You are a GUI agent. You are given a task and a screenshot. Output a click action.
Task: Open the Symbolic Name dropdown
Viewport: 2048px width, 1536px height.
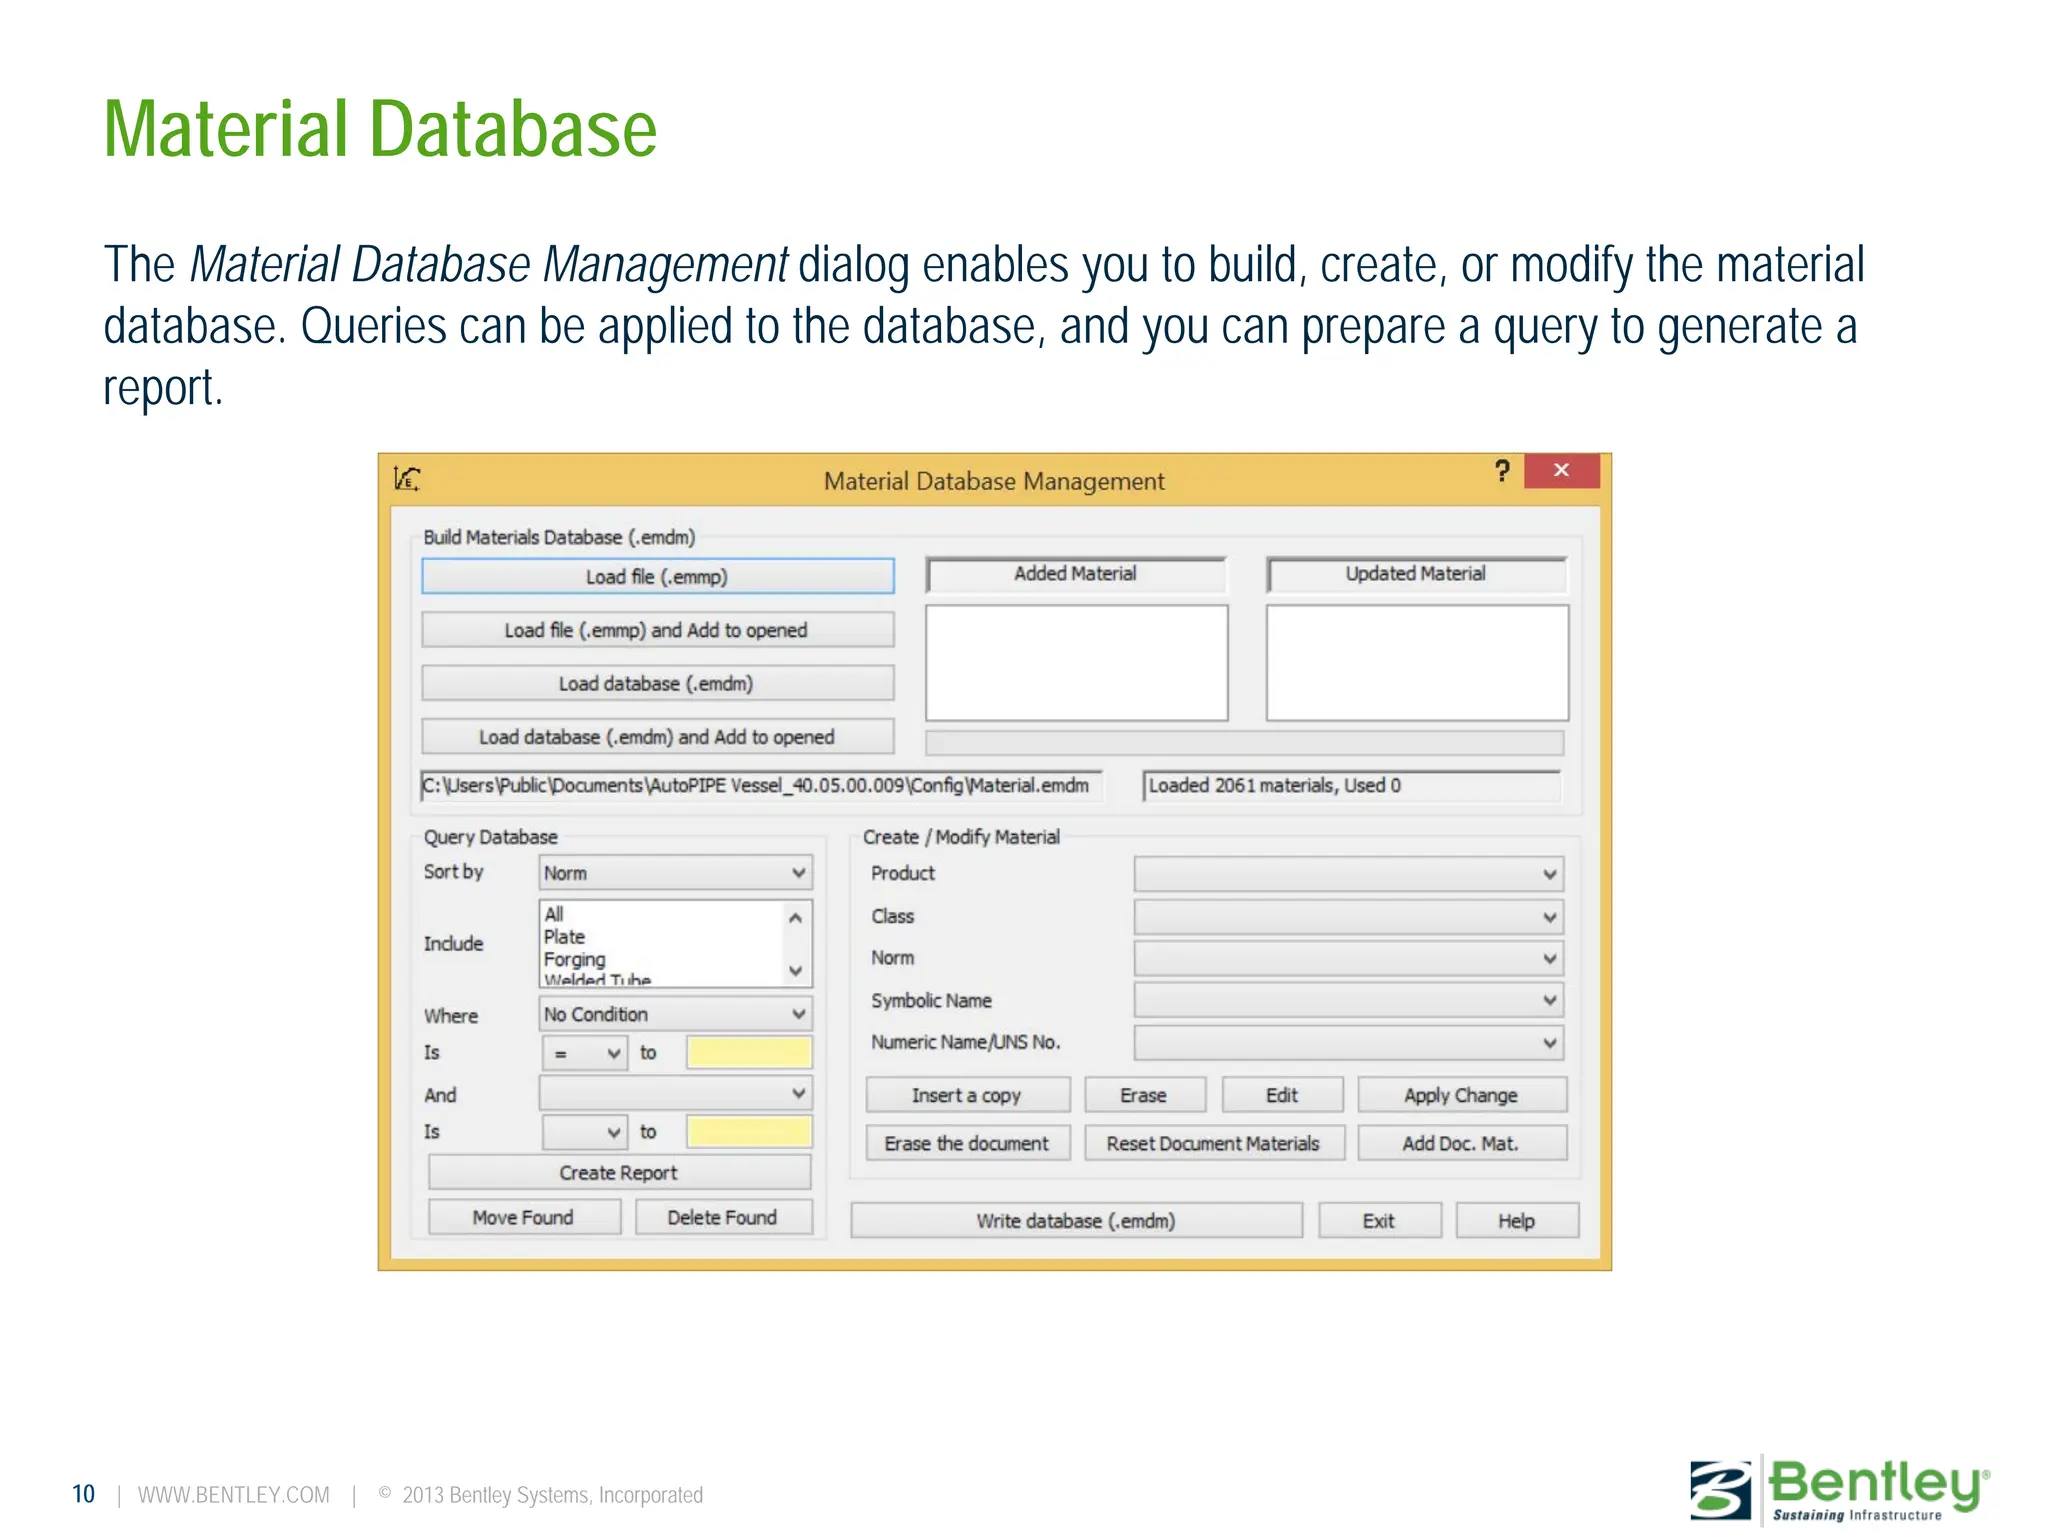1348,1000
